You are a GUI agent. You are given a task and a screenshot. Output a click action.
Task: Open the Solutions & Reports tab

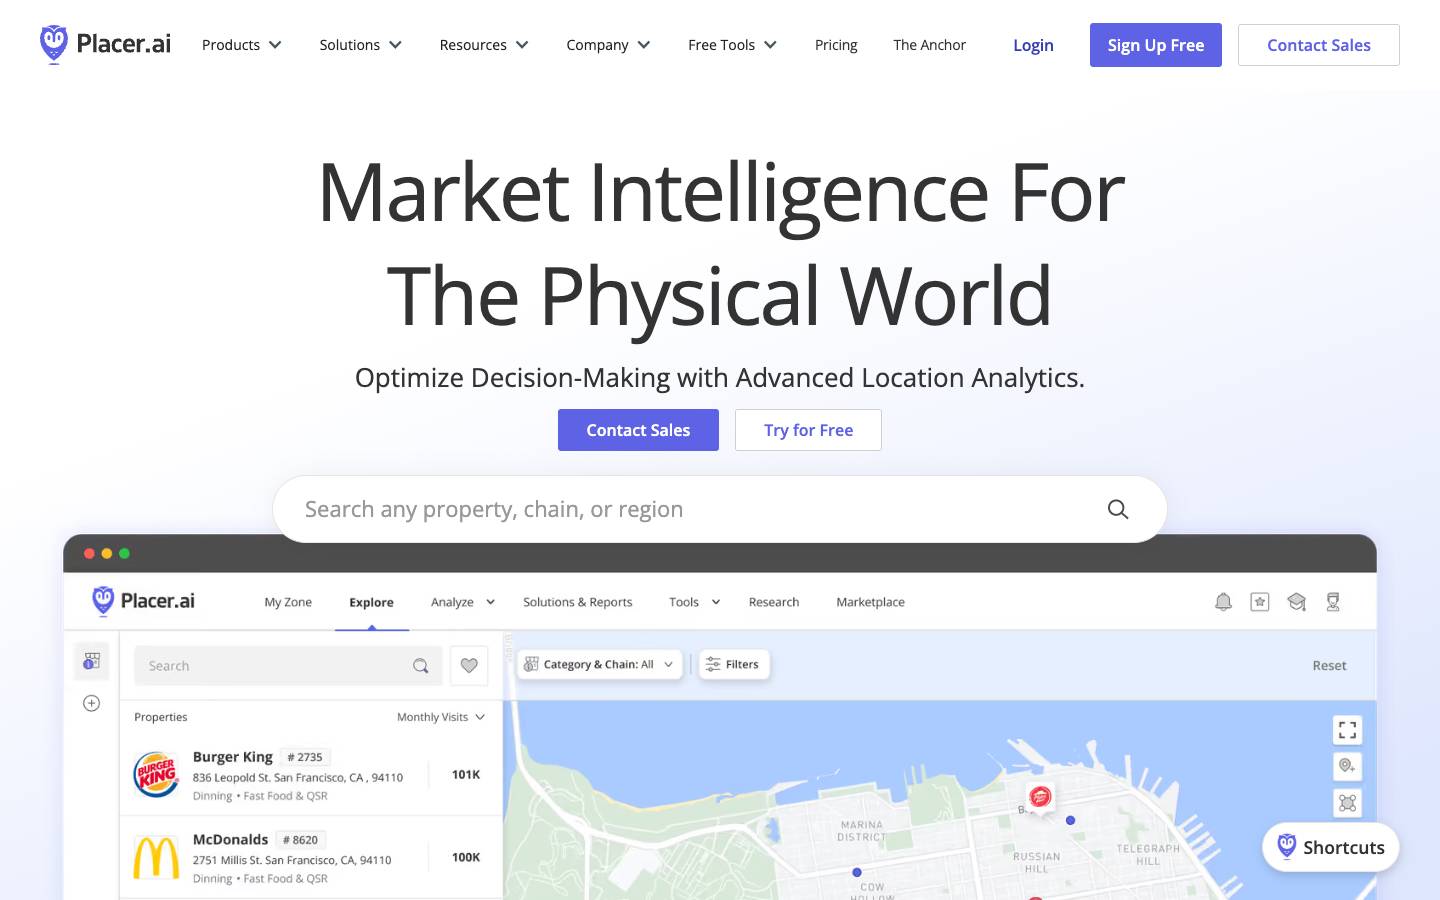coord(578,602)
